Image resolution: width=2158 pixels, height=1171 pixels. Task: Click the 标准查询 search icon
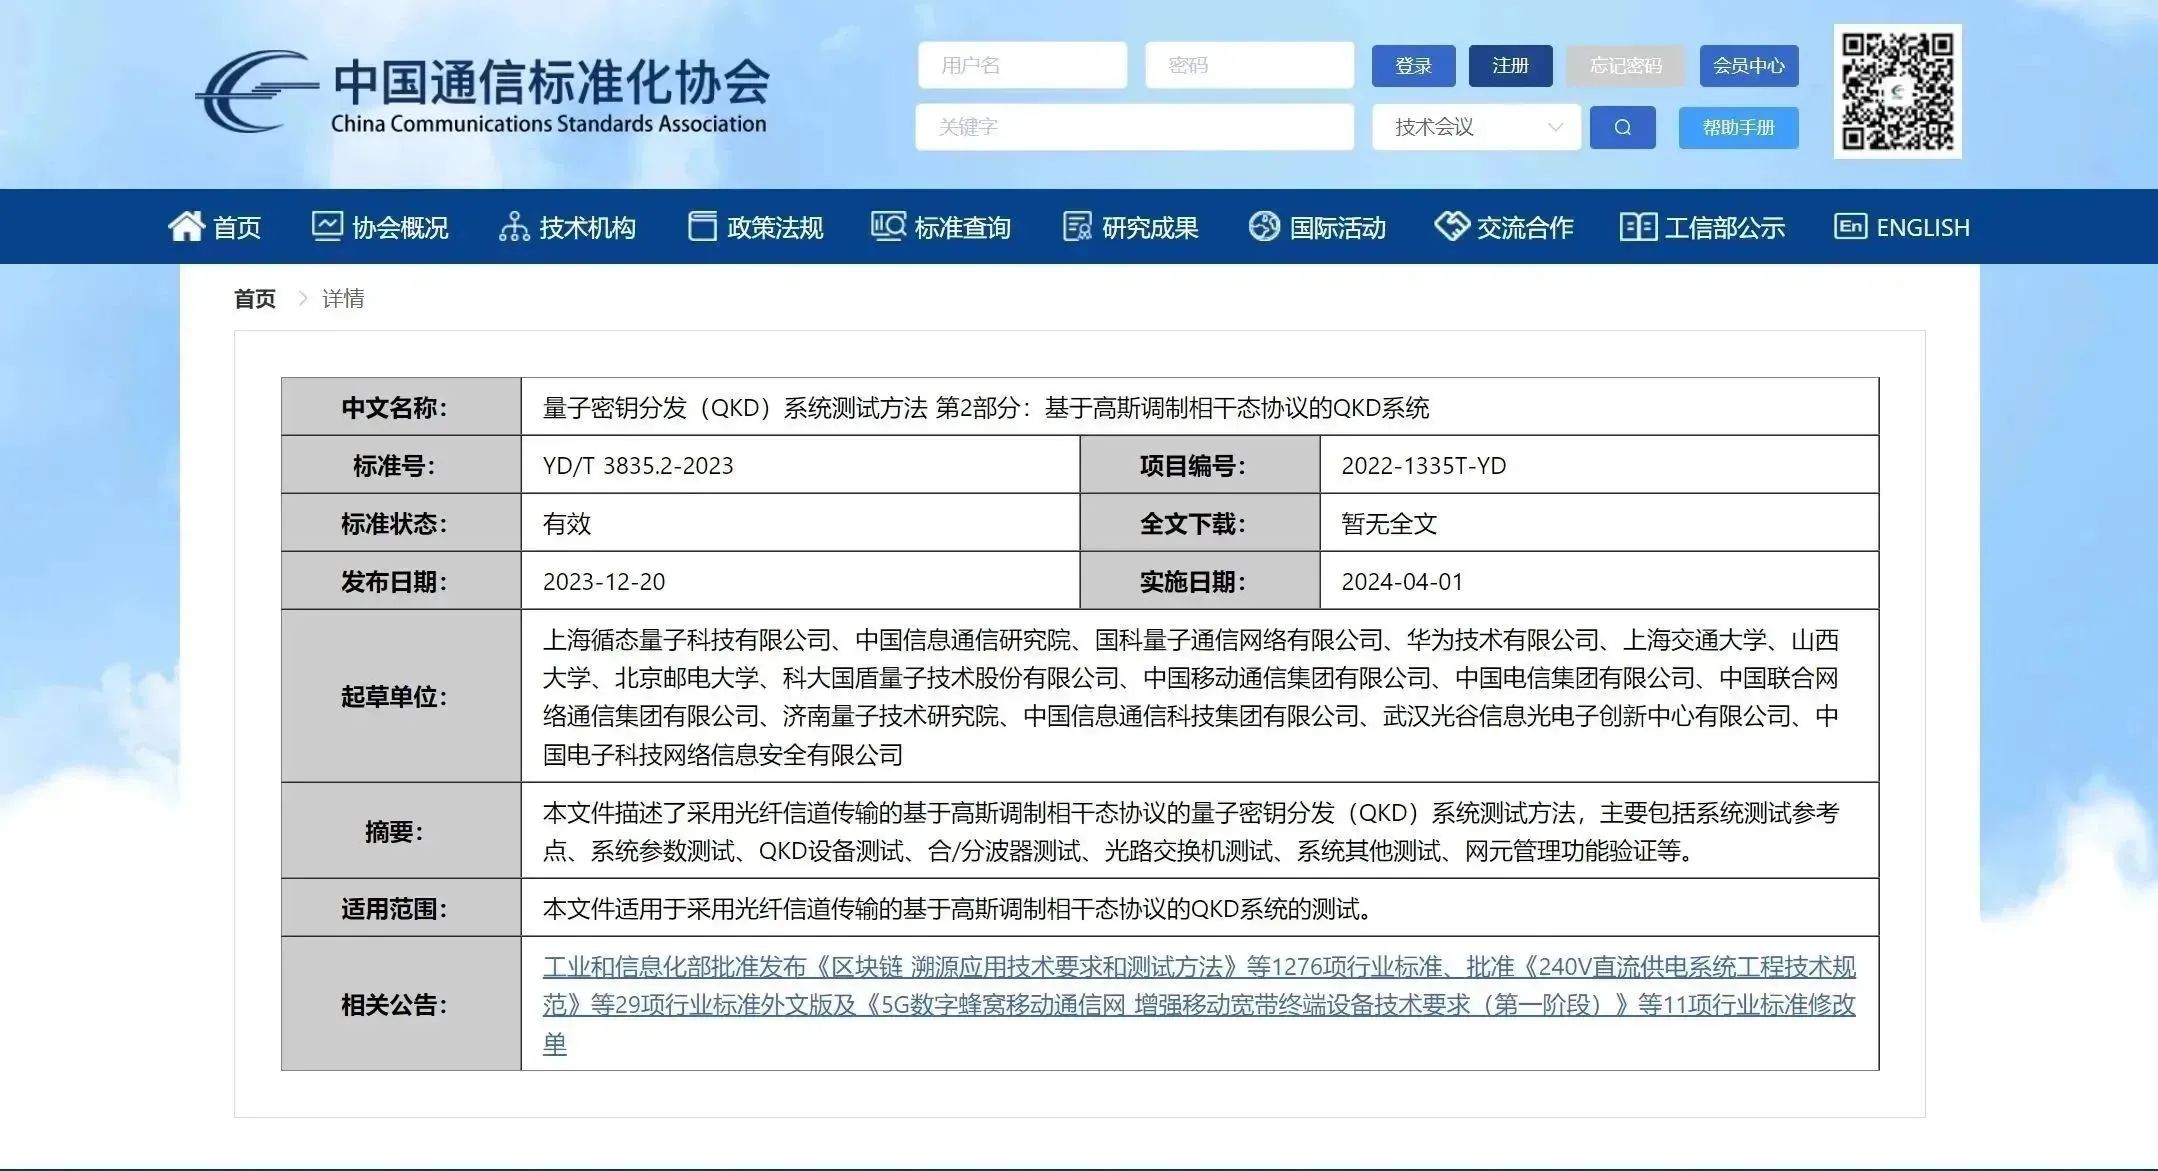[x=888, y=226]
